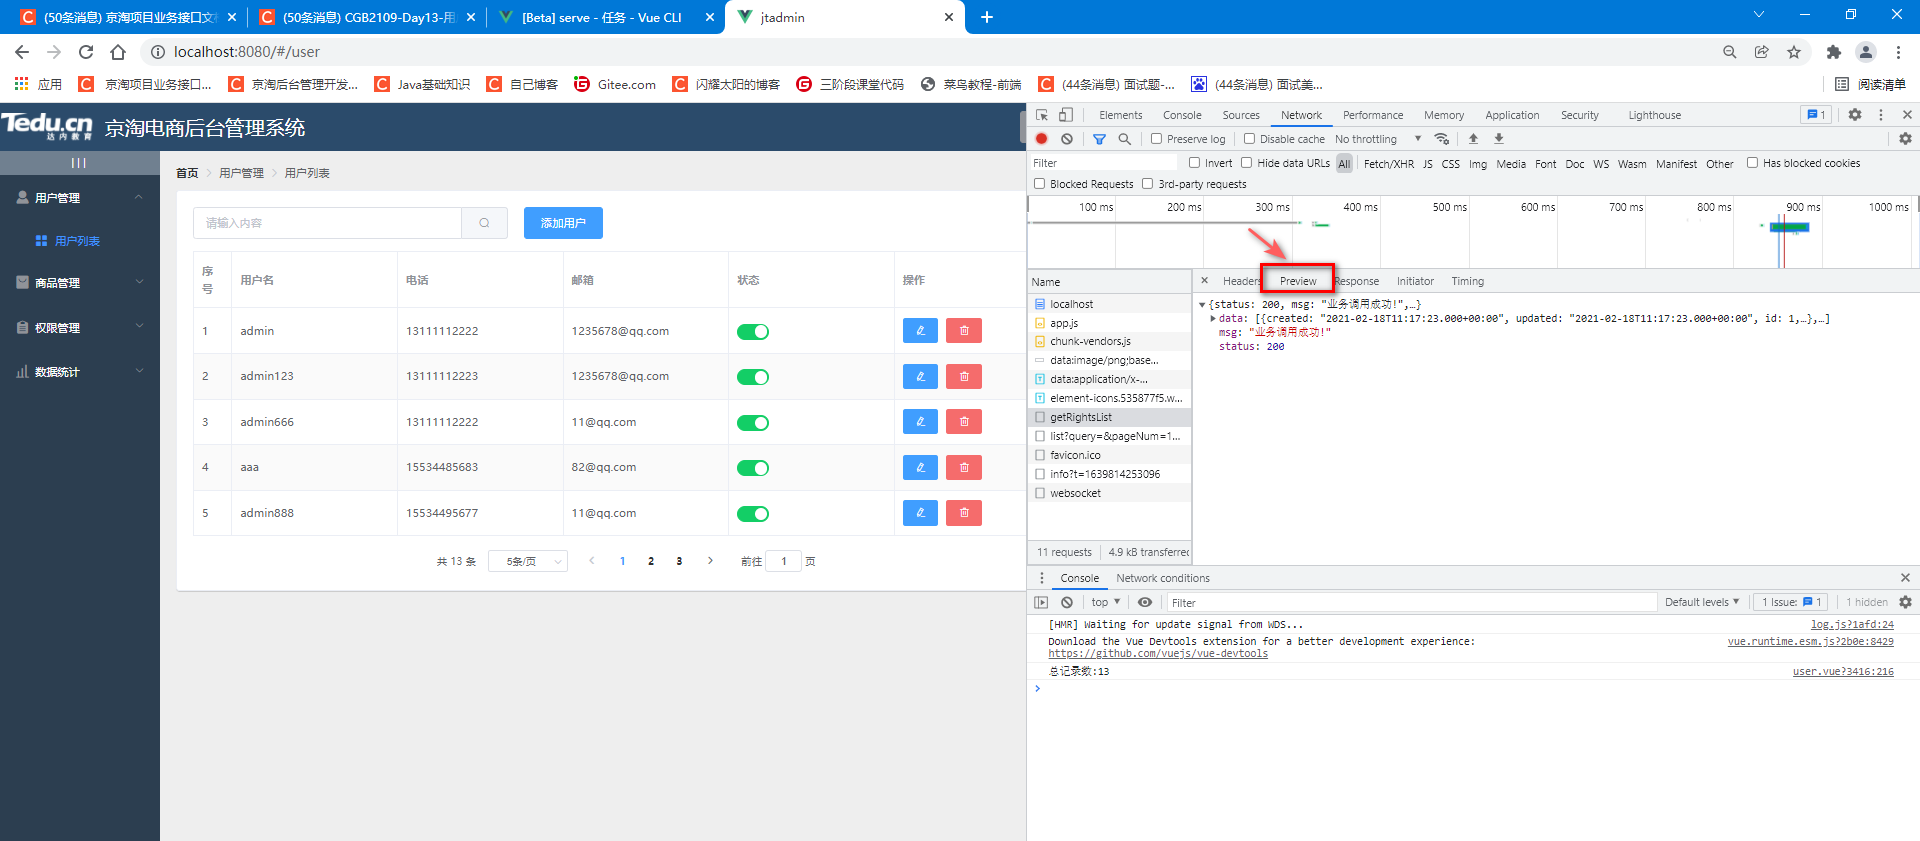Screen dimensions: 1920x841
Task: Open the user.vue source link in console
Action: tap(1843, 672)
